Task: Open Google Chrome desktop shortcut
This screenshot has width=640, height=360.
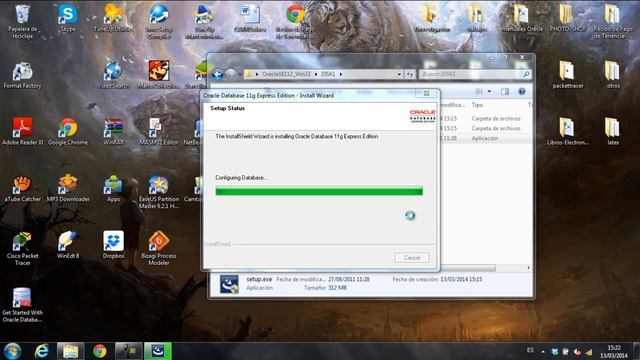Action: click(68, 132)
